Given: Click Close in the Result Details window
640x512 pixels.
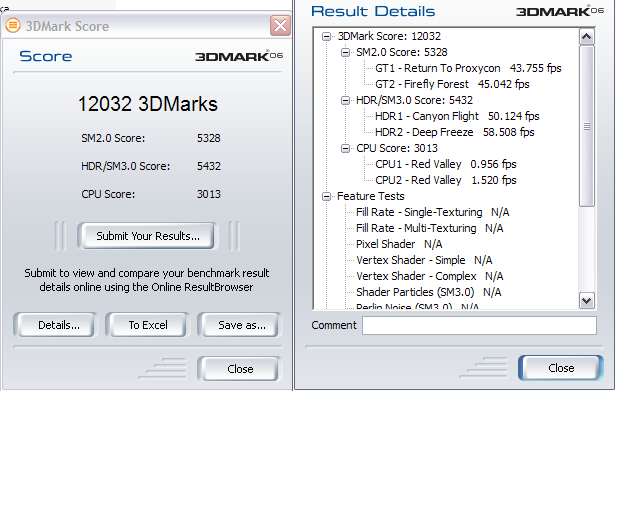Looking at the screenshot, I should click(561, 368).
